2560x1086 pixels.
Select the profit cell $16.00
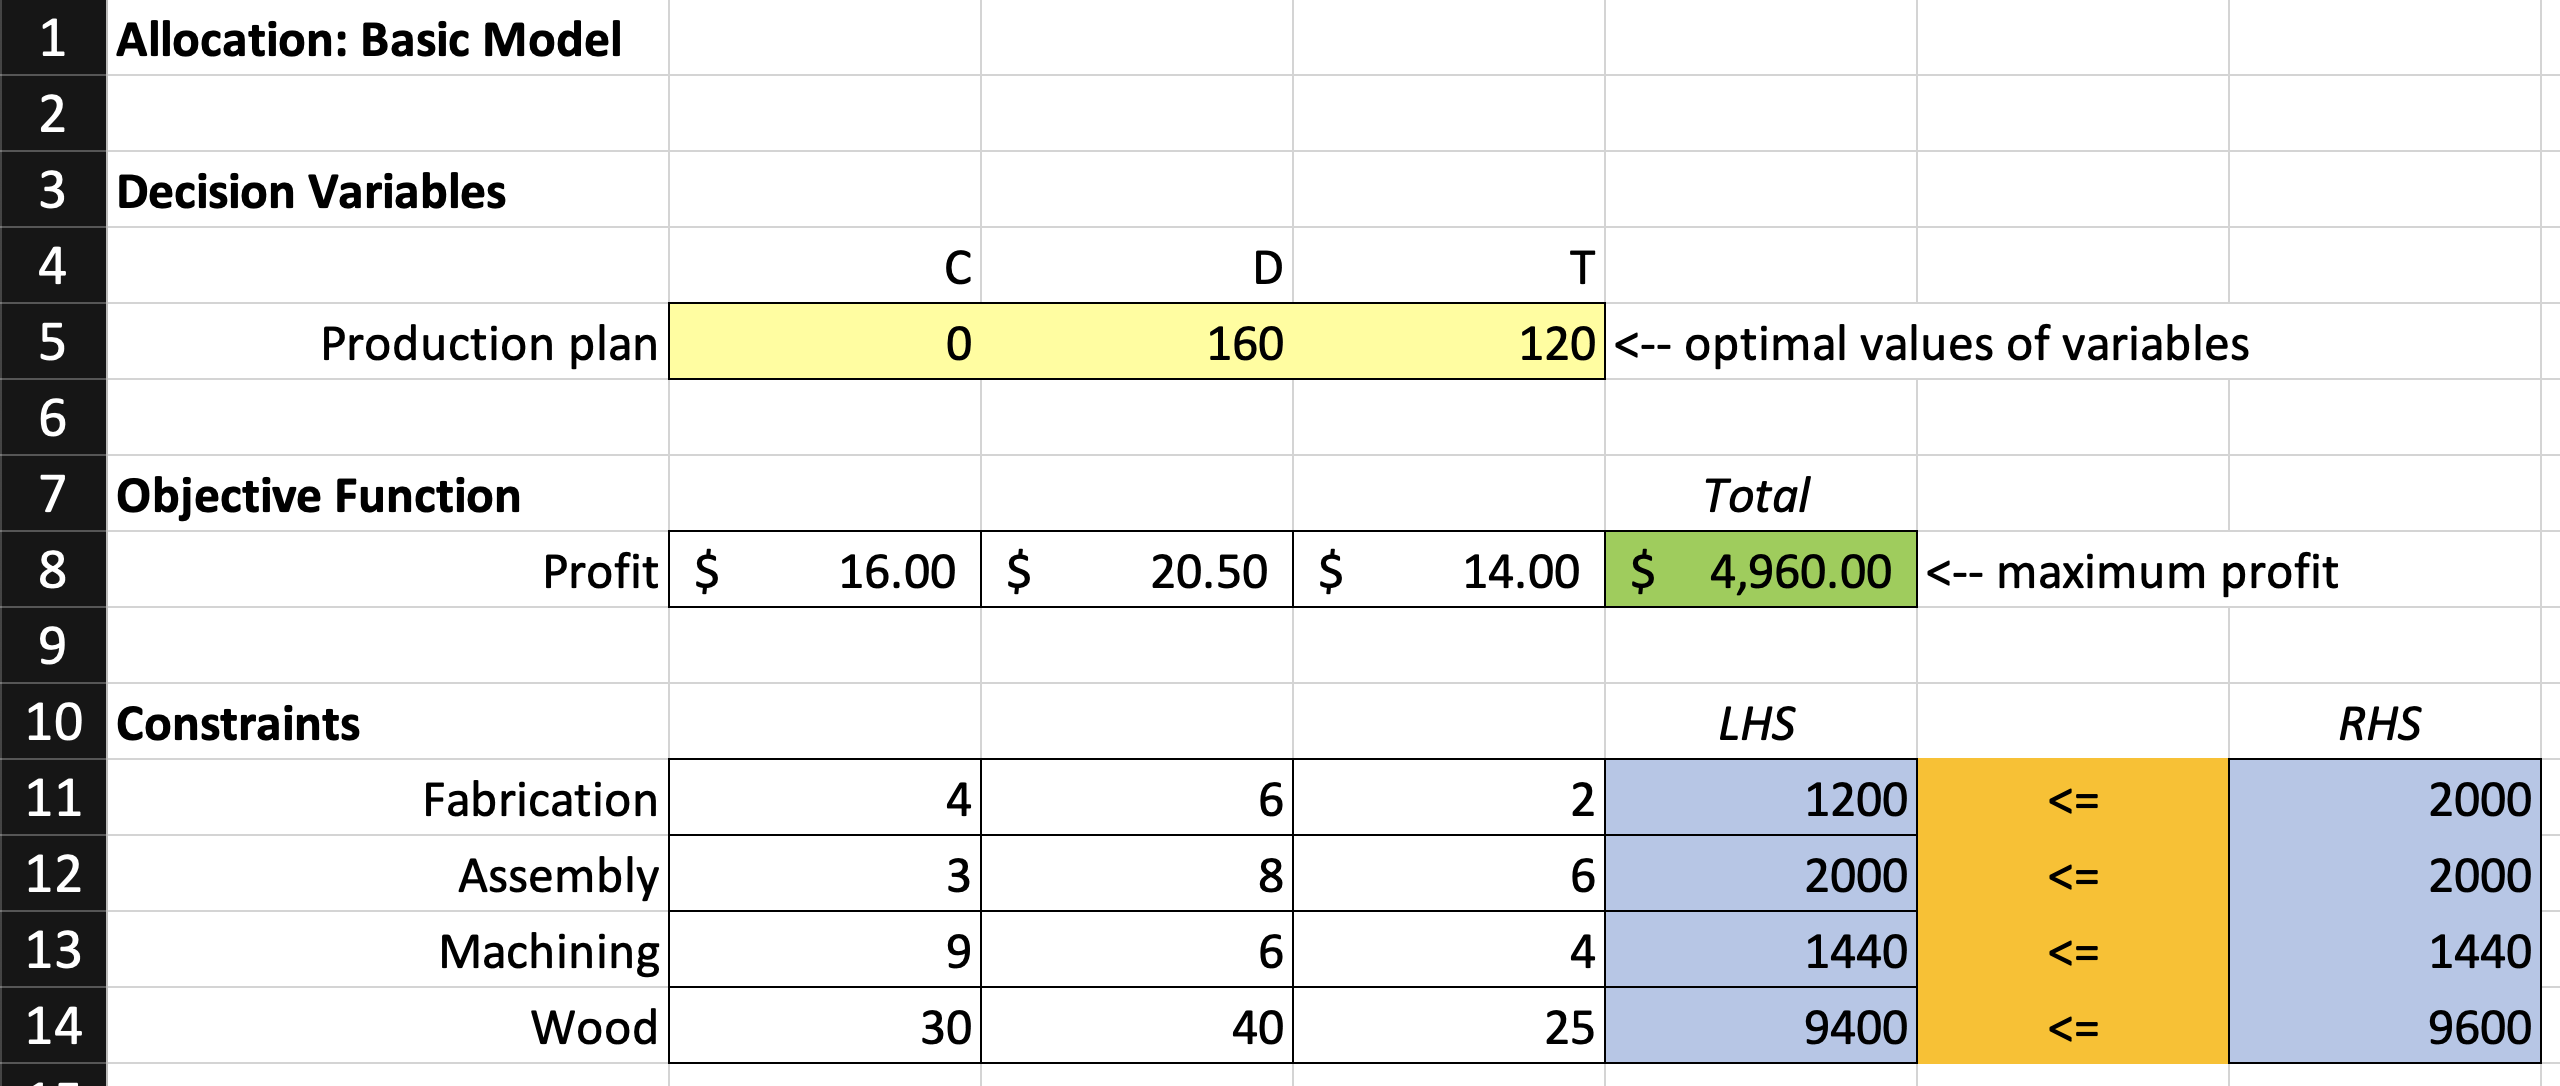click(x=825, y=570)
